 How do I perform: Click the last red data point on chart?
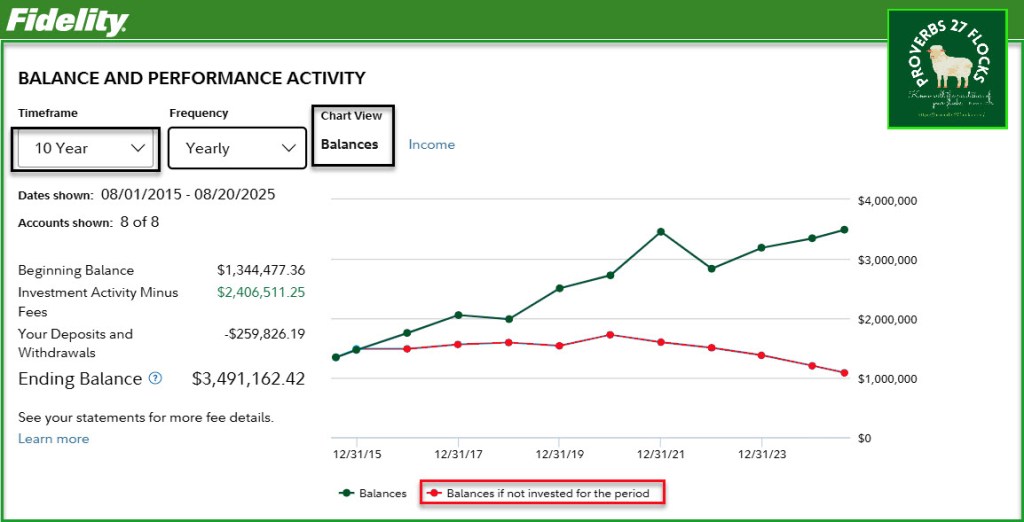pos(844,373)
